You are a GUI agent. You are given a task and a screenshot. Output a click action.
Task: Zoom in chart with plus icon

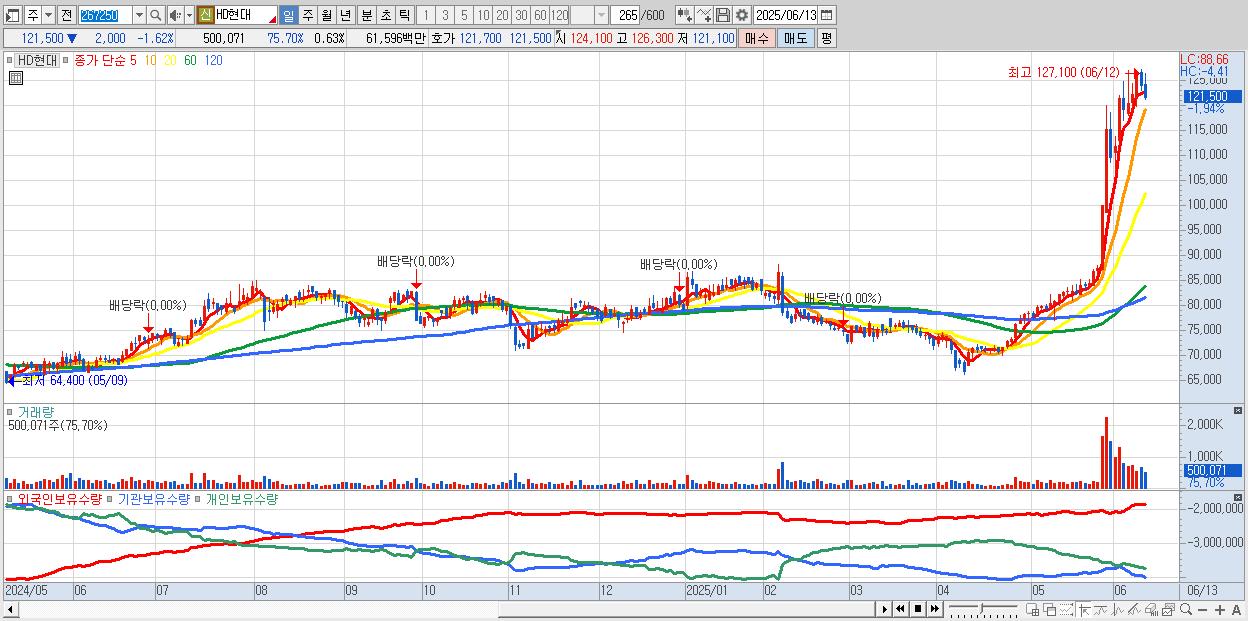click(x=1219, y=609)
